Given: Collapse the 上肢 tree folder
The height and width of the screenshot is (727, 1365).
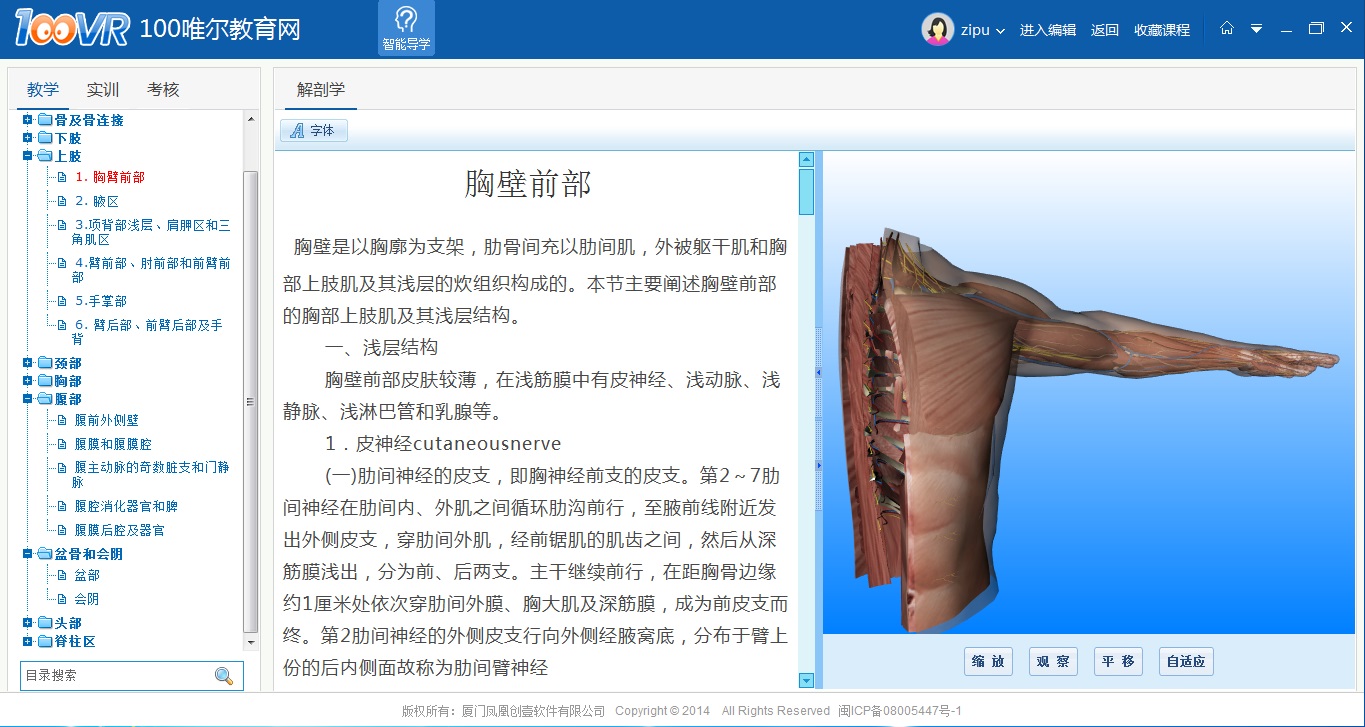Looking at the screenshot, I should coord(28,156).
